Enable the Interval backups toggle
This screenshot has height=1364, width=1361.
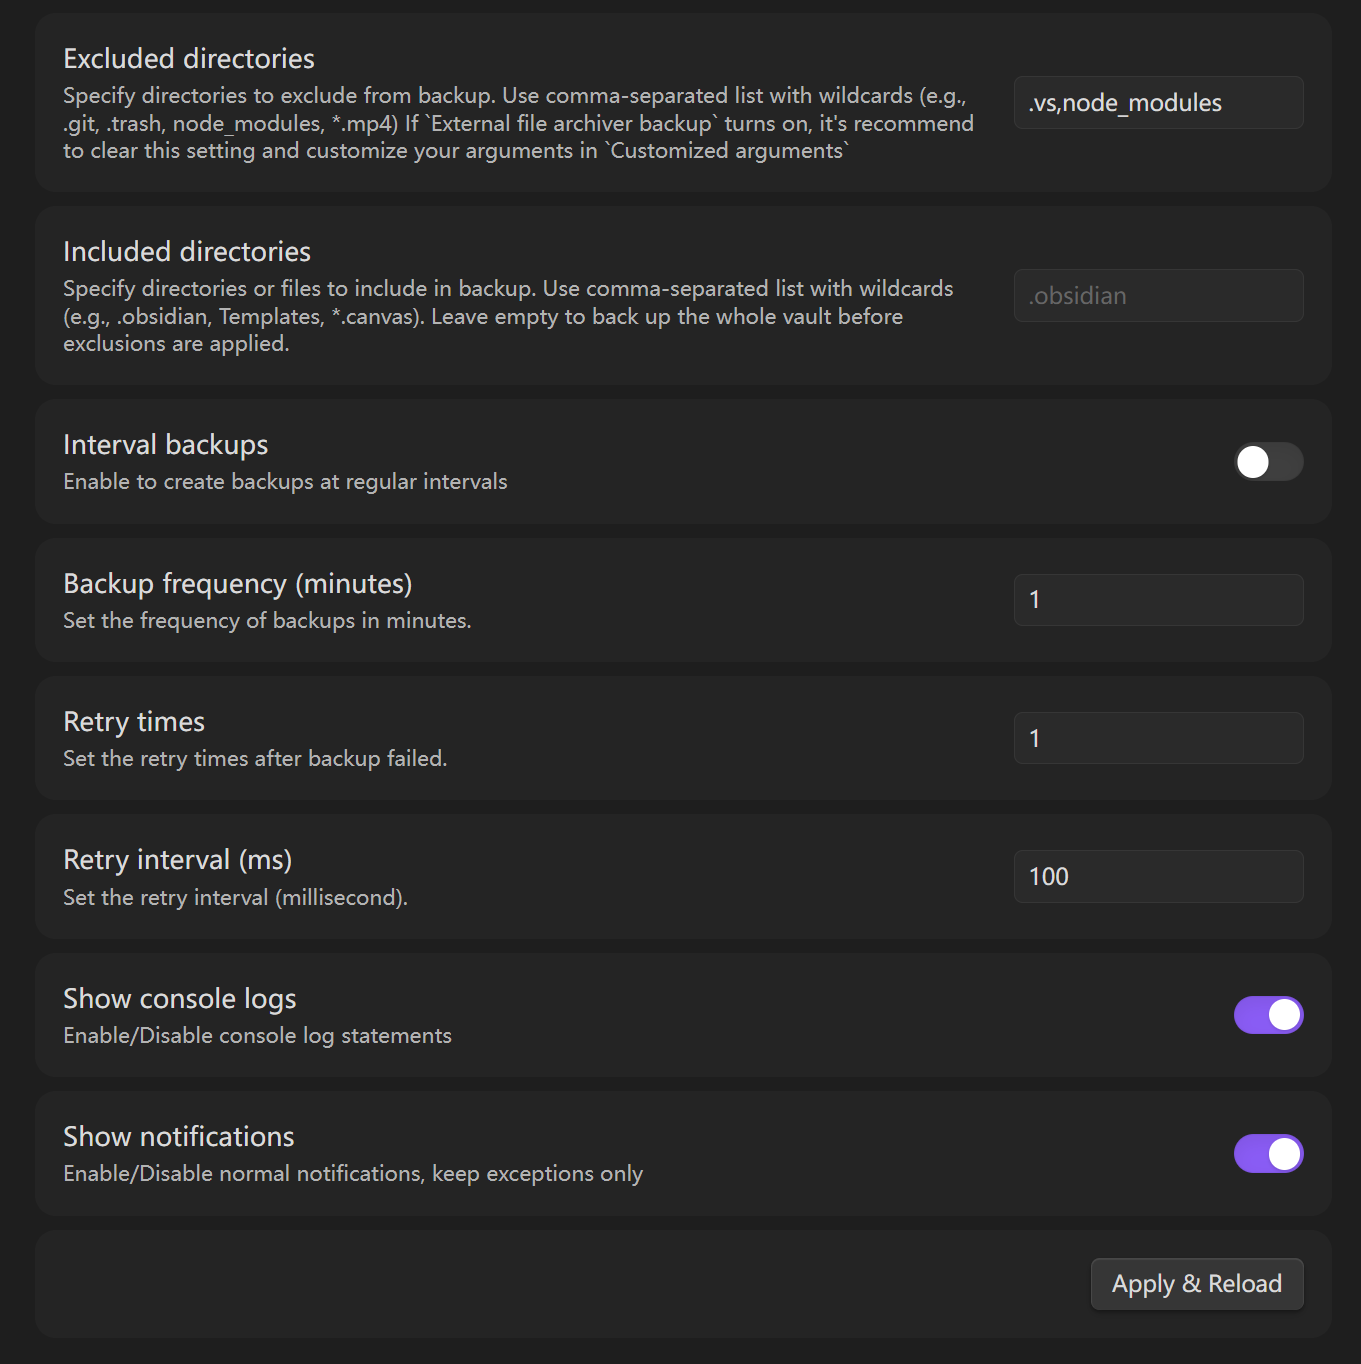point(1268,462)
